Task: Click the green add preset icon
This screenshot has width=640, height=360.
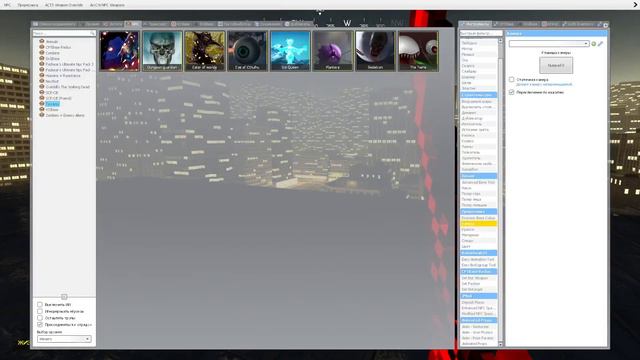Action: (x=594, y=44)
